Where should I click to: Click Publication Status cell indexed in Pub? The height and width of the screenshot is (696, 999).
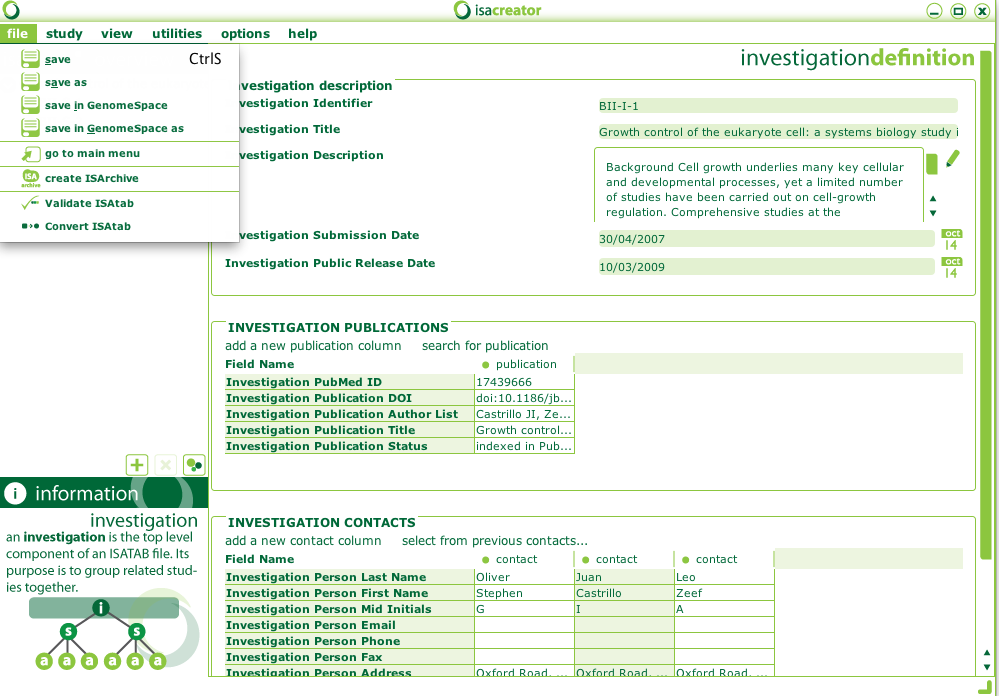(x=524, y=446)
